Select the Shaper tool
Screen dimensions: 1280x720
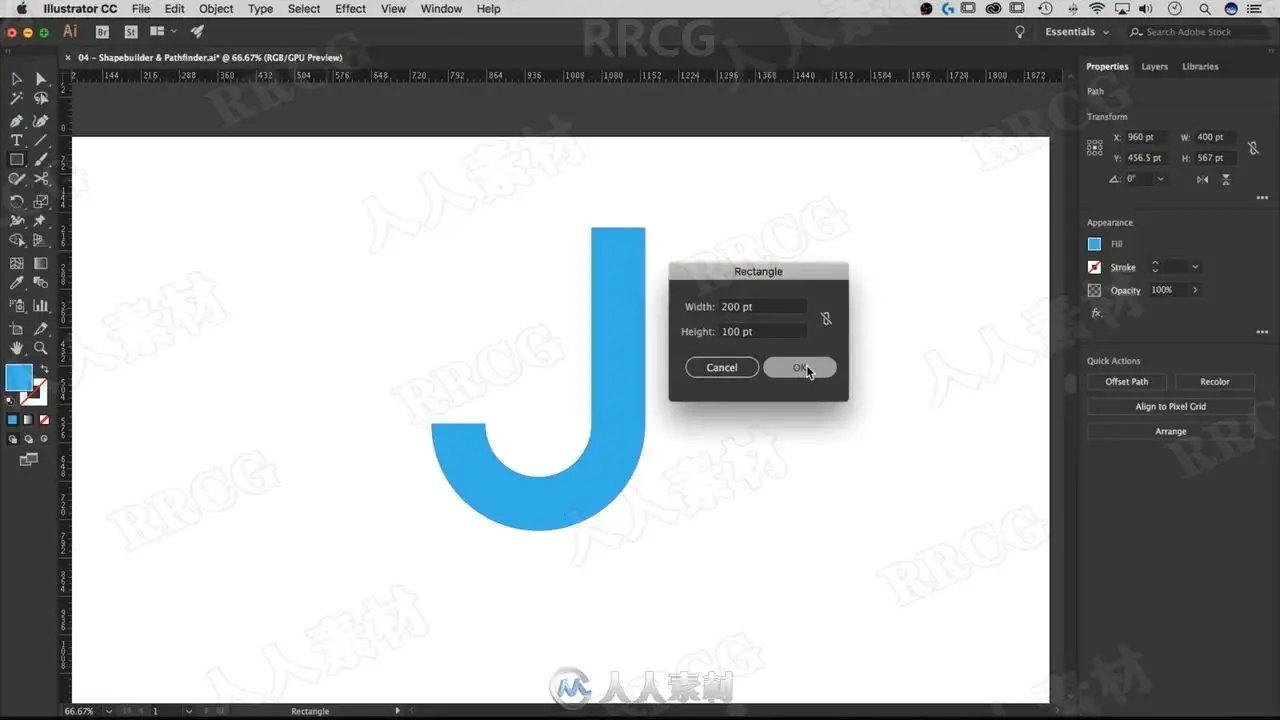tap(16, 179)
